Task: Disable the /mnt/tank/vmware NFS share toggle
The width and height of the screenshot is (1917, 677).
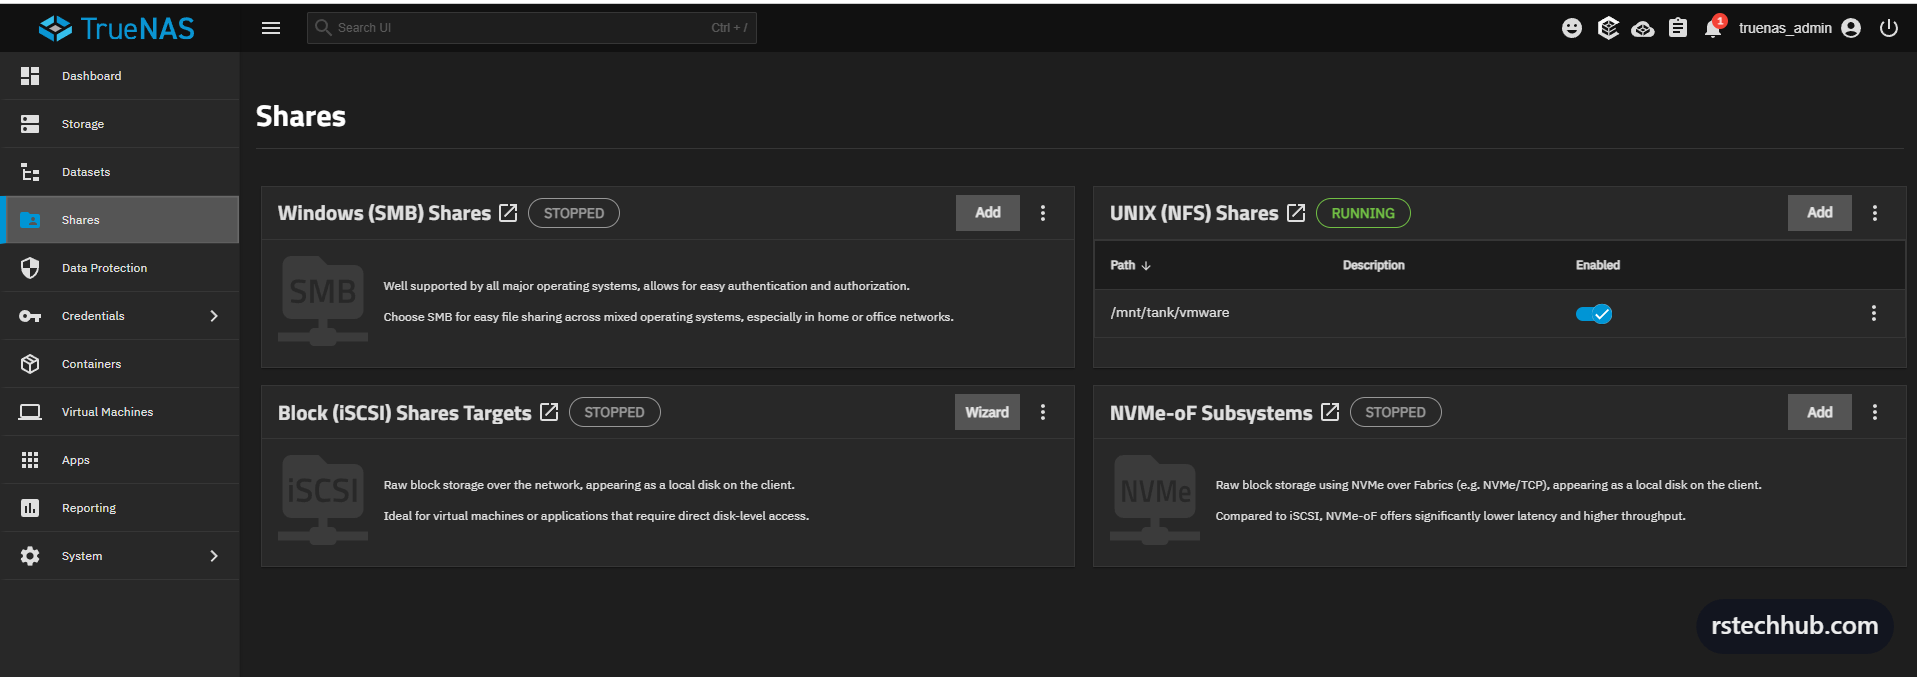Action: tap(1594, 314)
